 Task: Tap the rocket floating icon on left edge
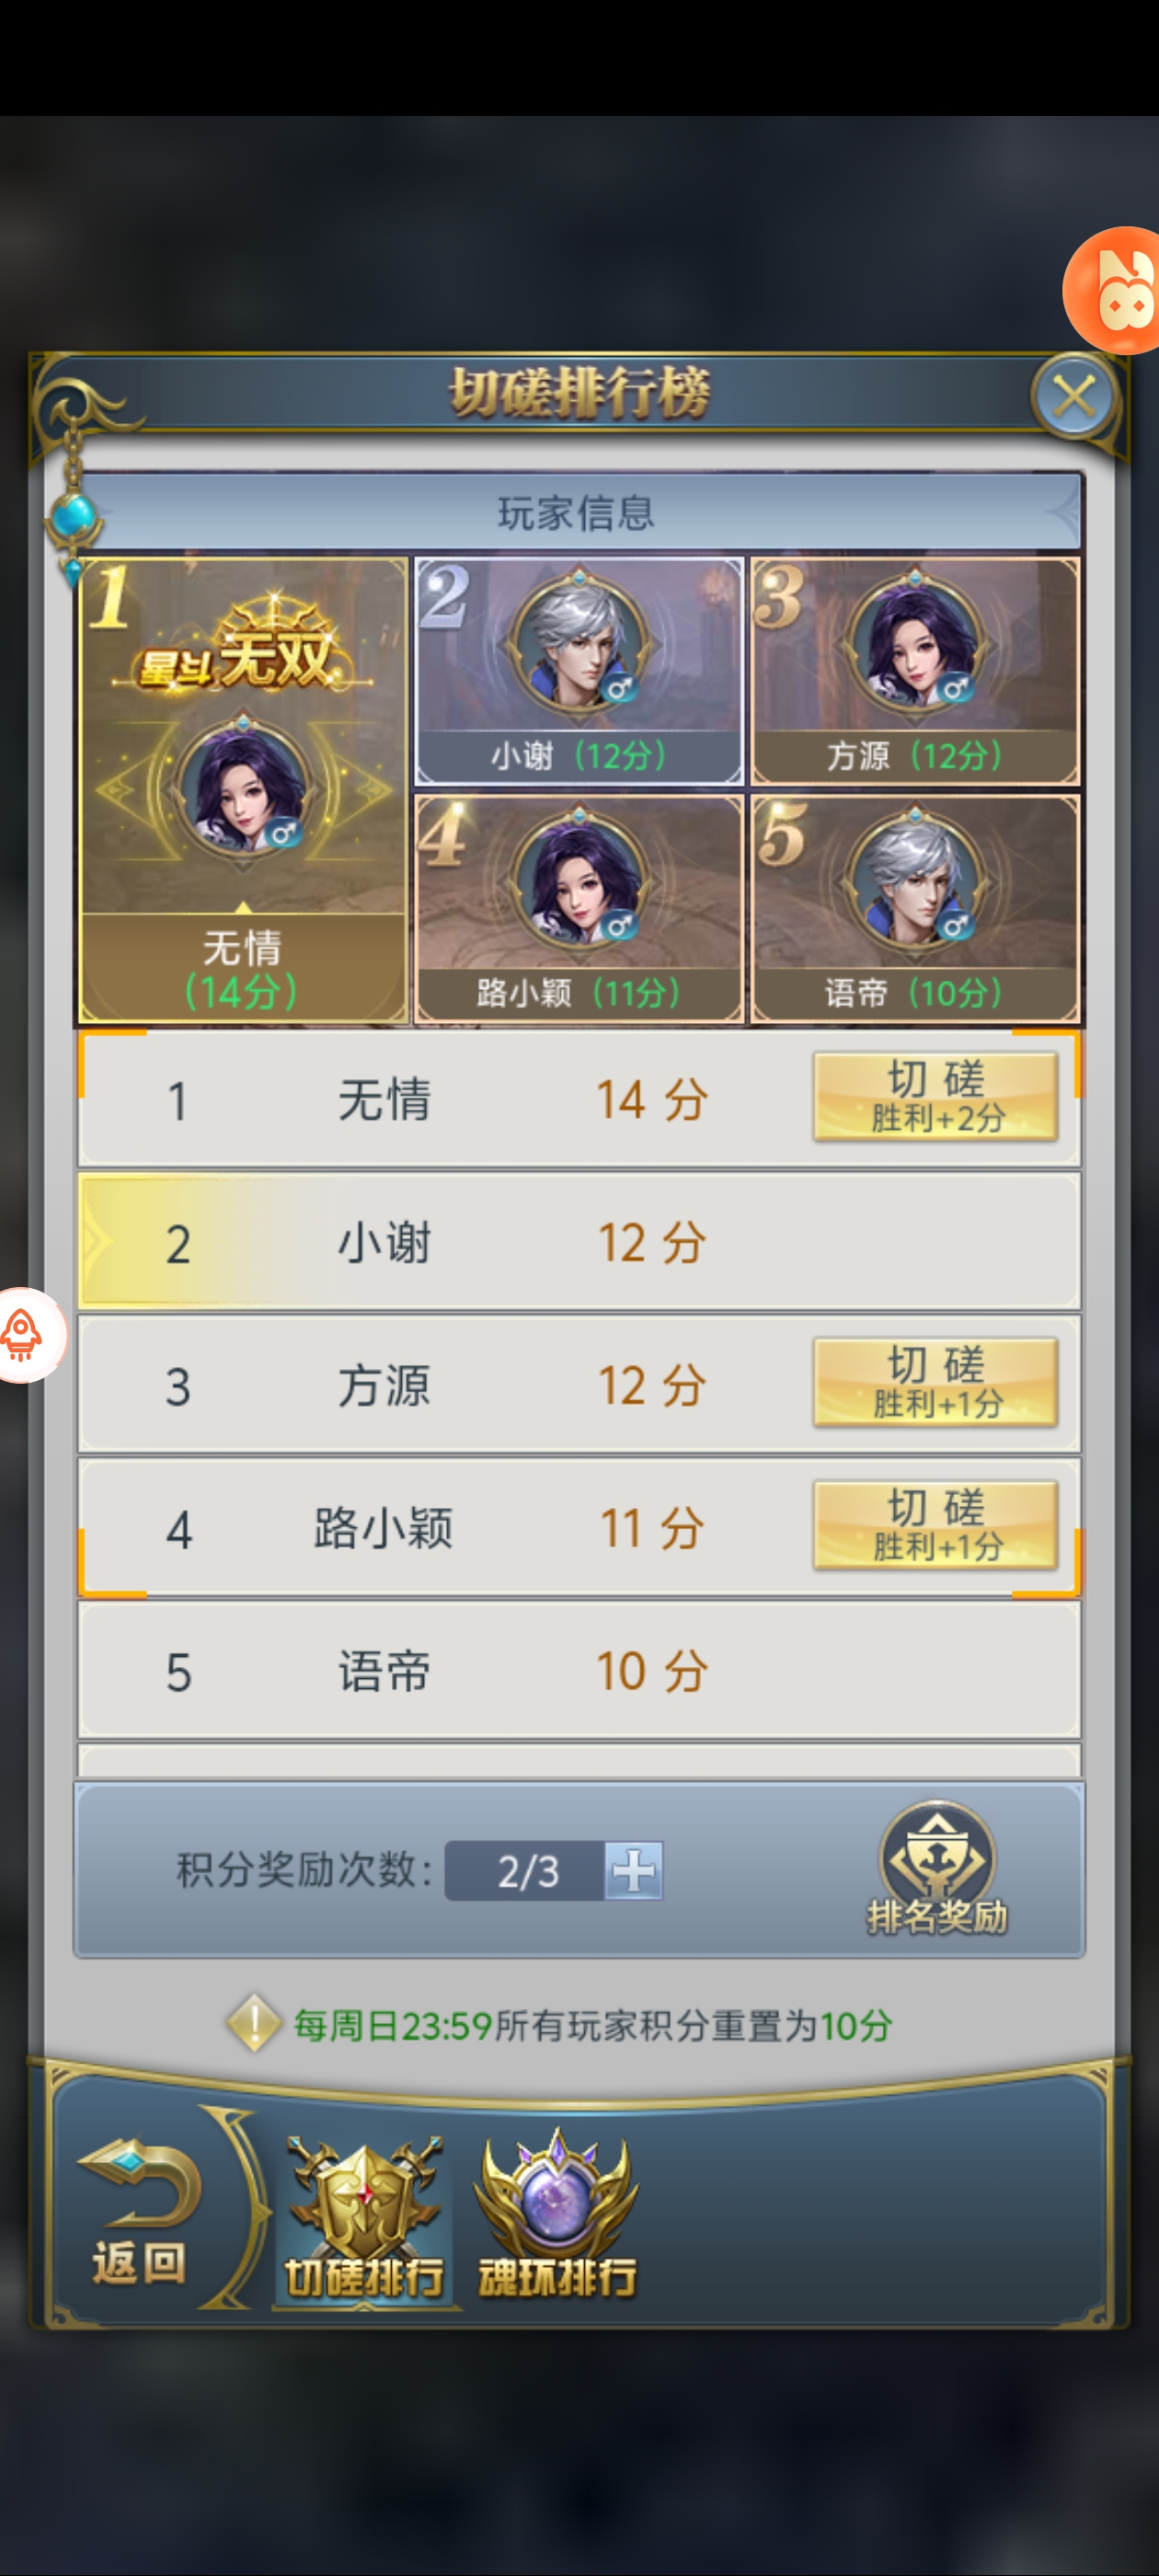(28, 1335)
